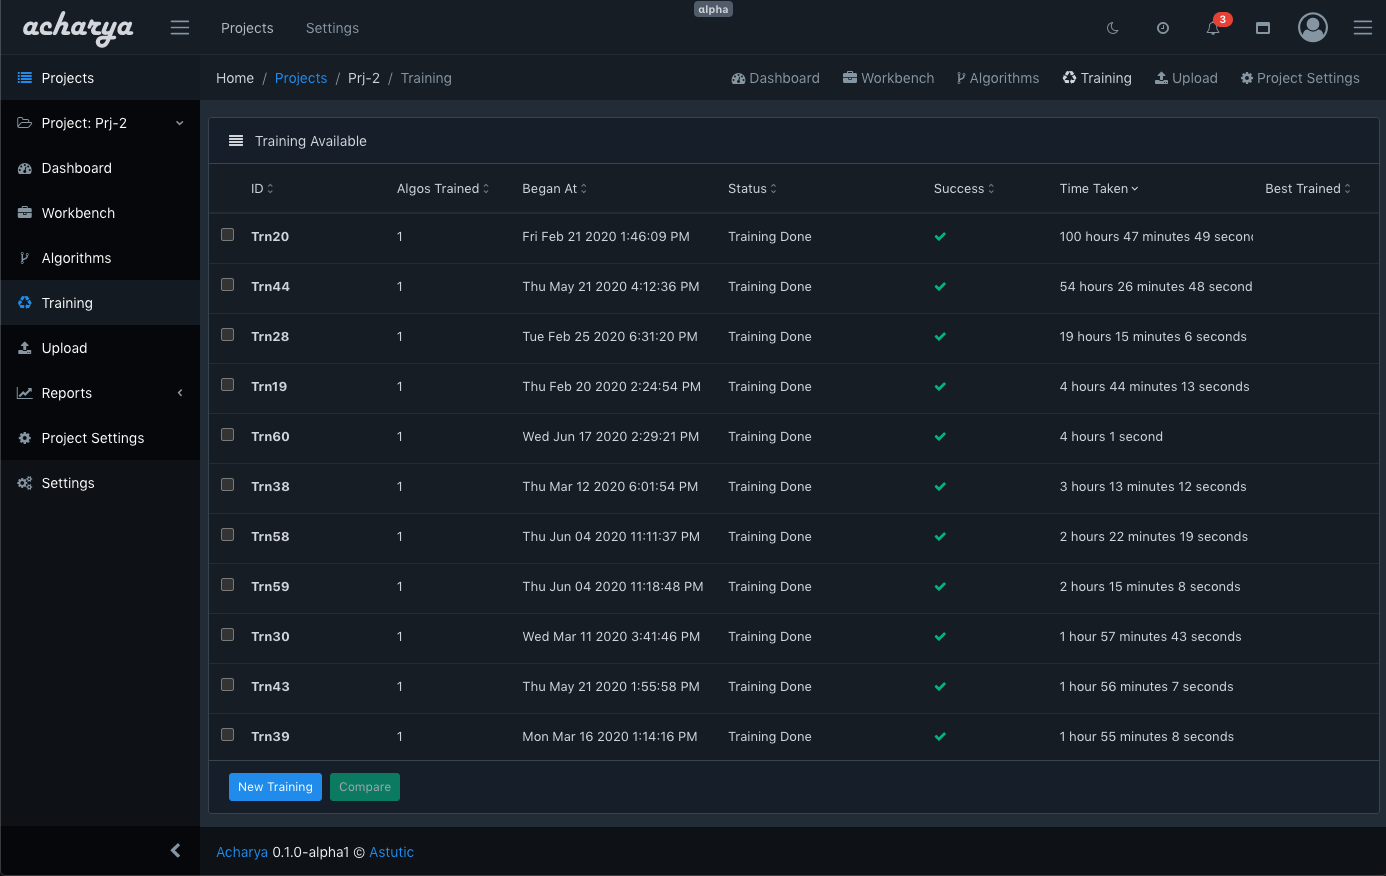Go to Algorithms in the sidebar
The height and width of the screenshot is (876, 1386).
(x=76, y=258)
